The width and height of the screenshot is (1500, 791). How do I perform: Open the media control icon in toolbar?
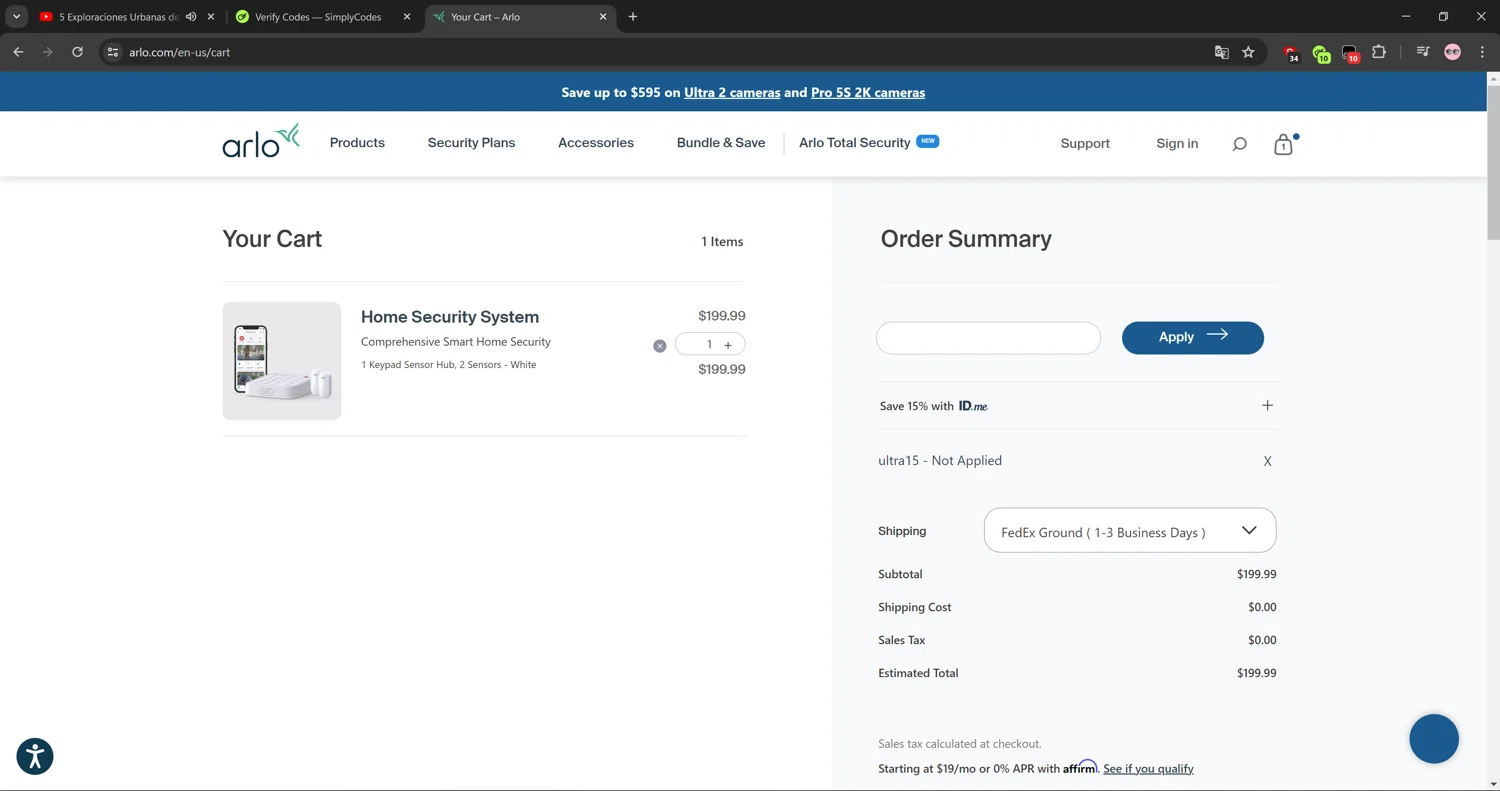click(1423, 52)
